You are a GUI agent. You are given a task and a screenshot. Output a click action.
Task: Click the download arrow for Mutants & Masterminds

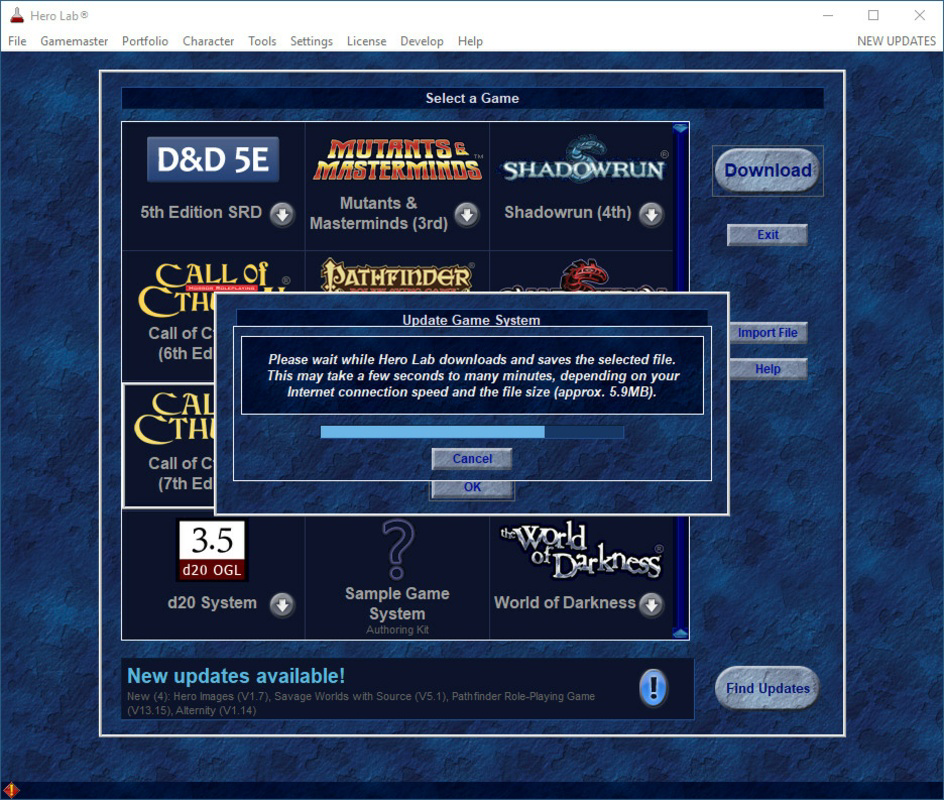click(x=467, y=214)
